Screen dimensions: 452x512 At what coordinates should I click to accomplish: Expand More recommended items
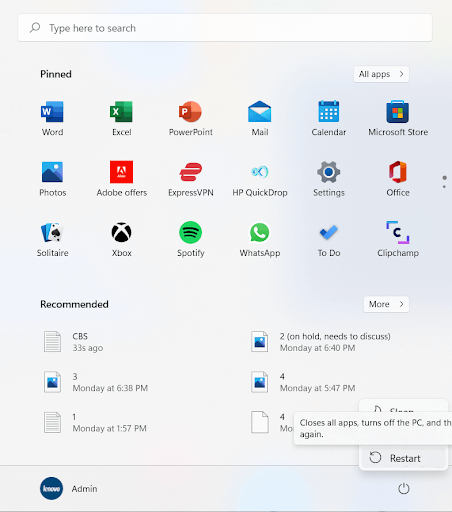click(x=386, y=304)
